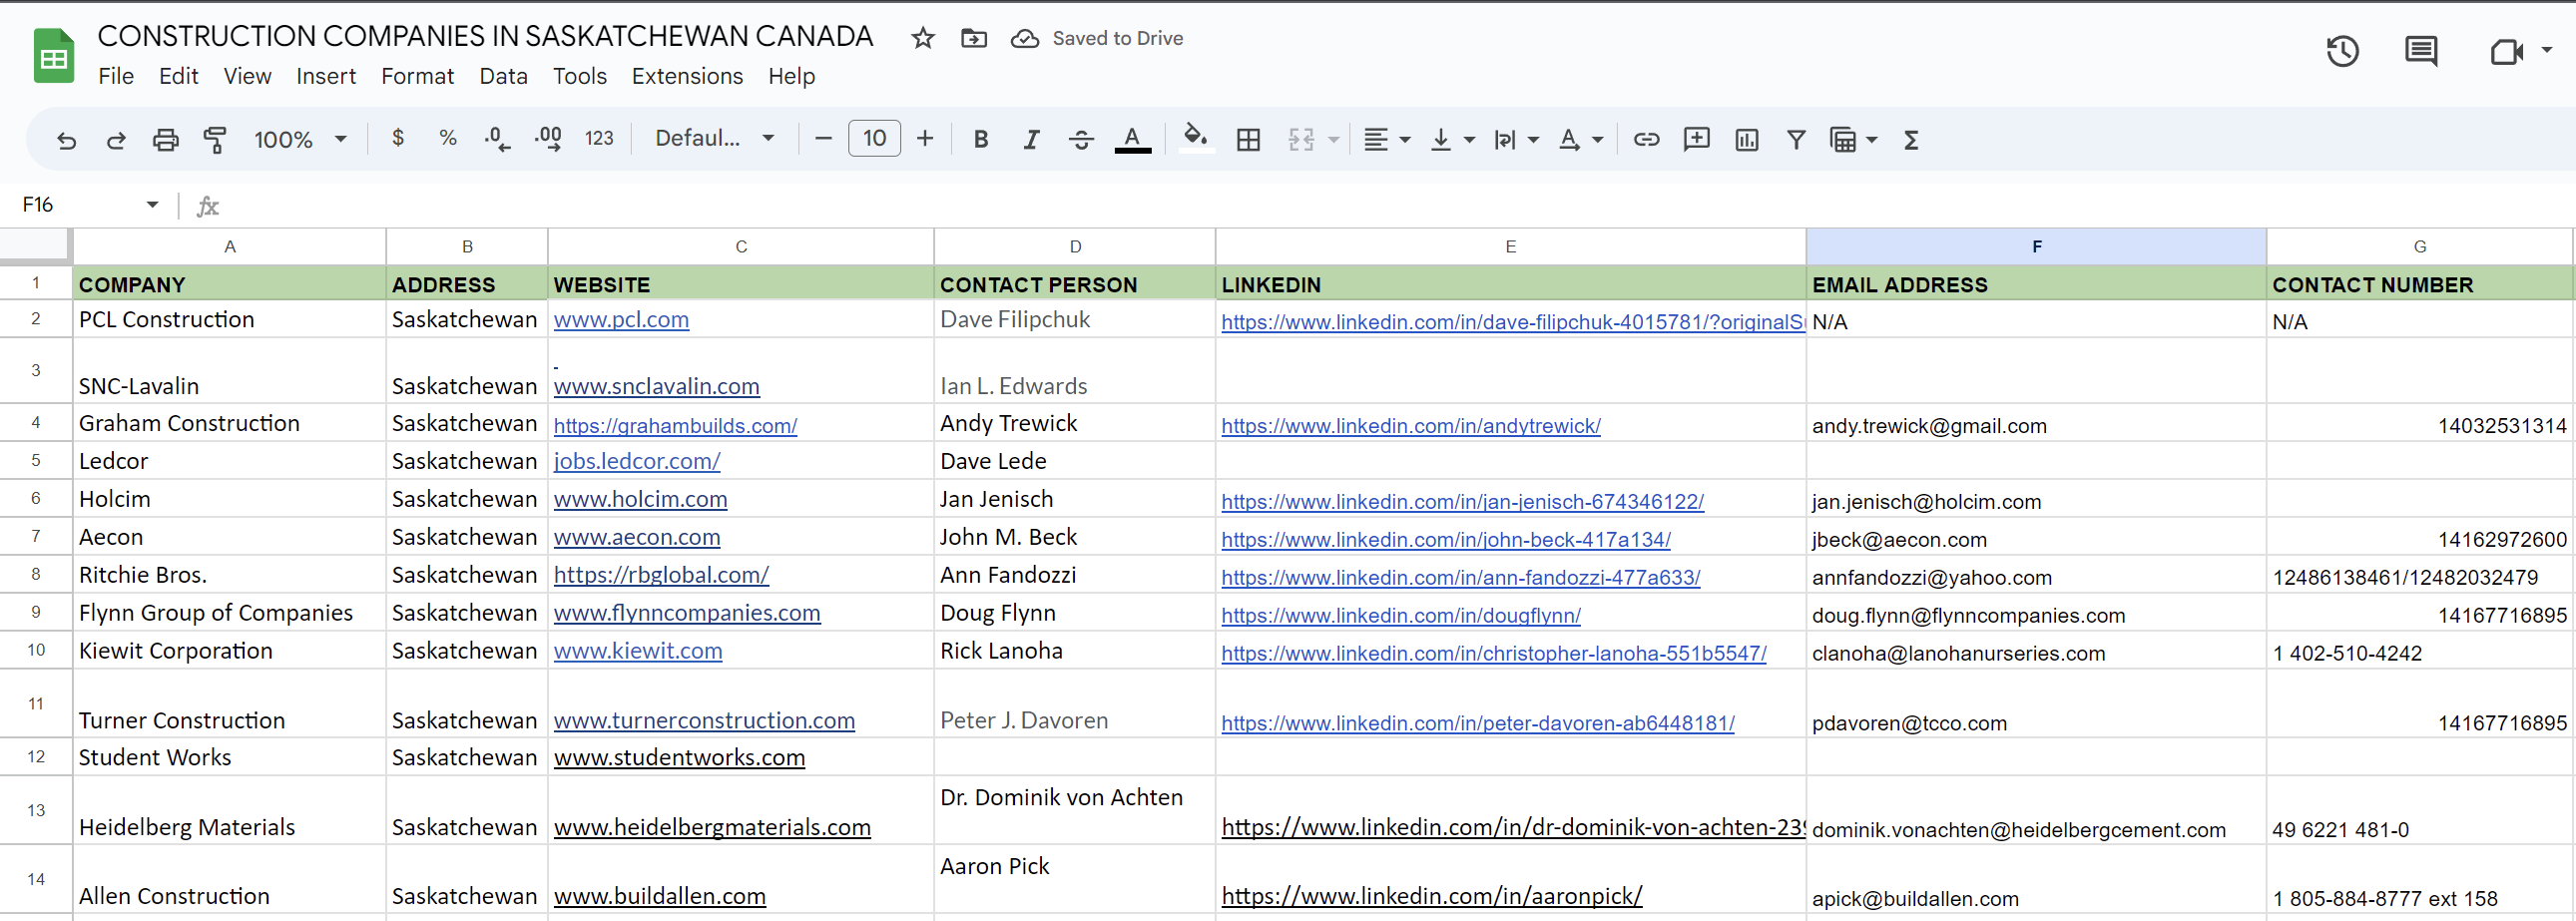
Task: Open horizontal align dropdown
Action: tap(1387, 140)
